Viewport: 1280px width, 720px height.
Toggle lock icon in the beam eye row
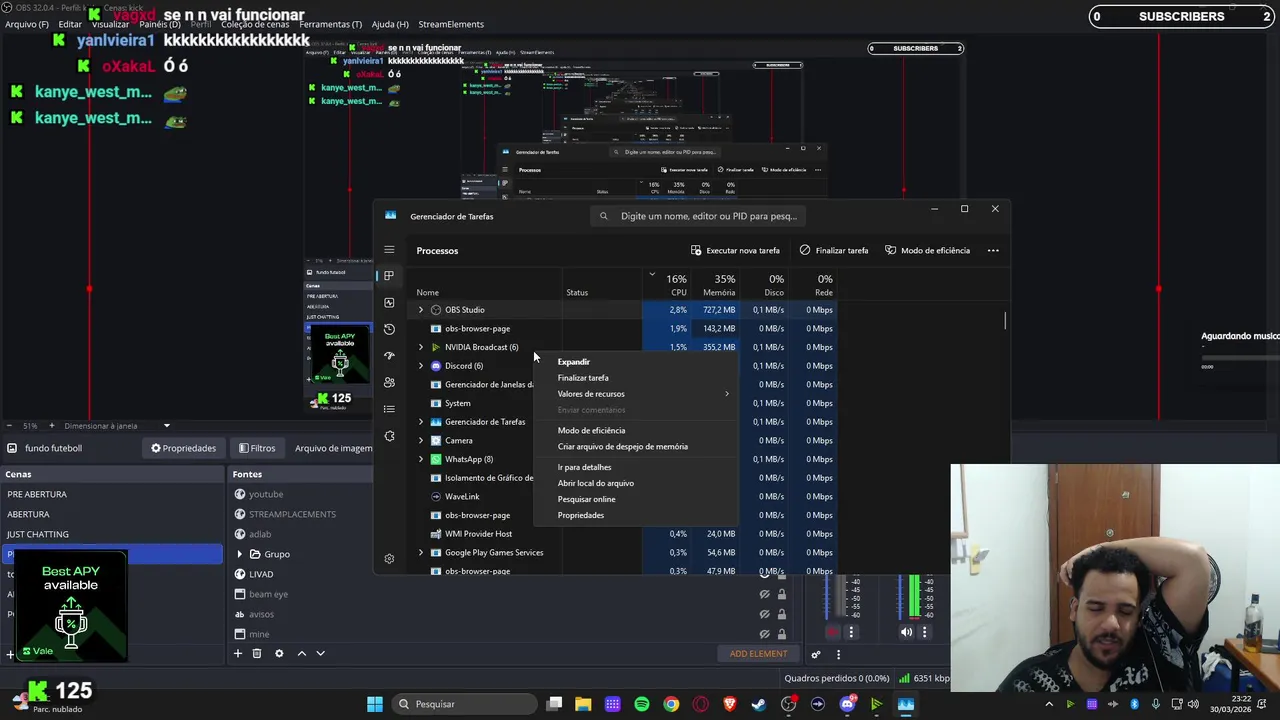click(782, 594)
